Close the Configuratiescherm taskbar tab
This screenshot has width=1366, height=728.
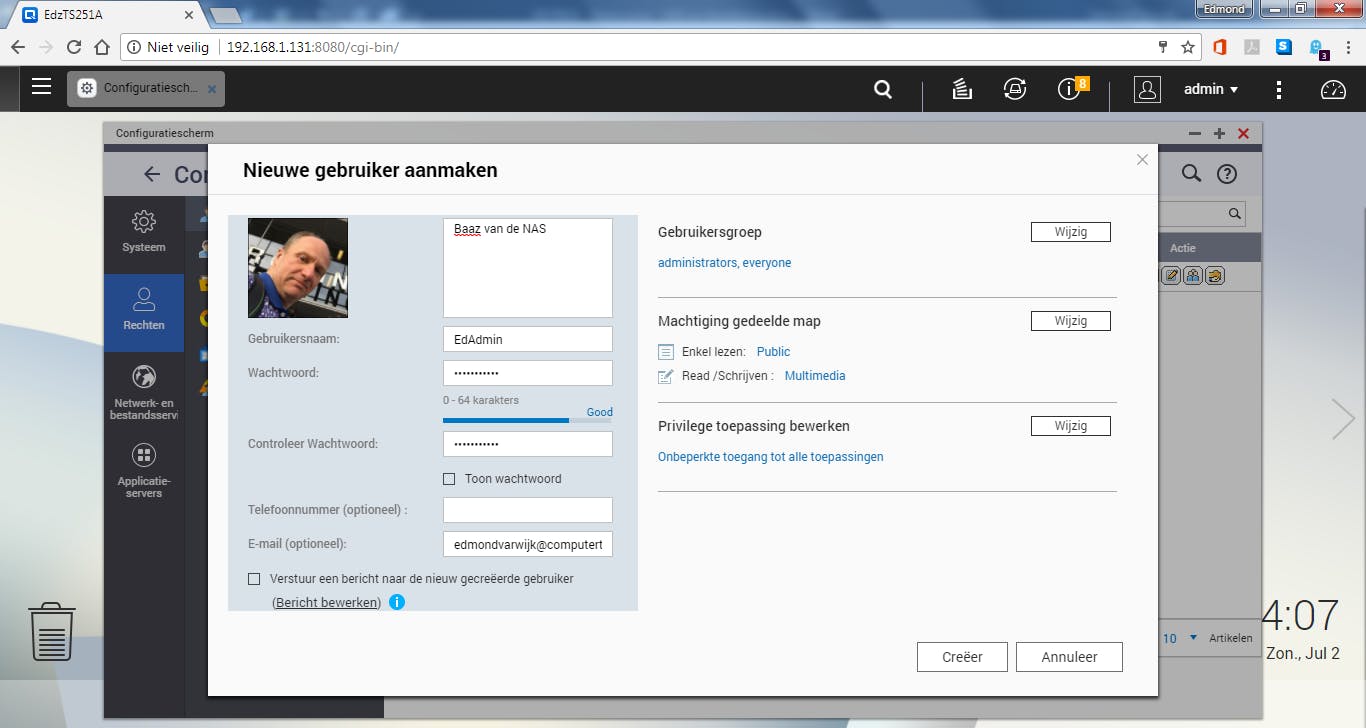click(211, 89)
